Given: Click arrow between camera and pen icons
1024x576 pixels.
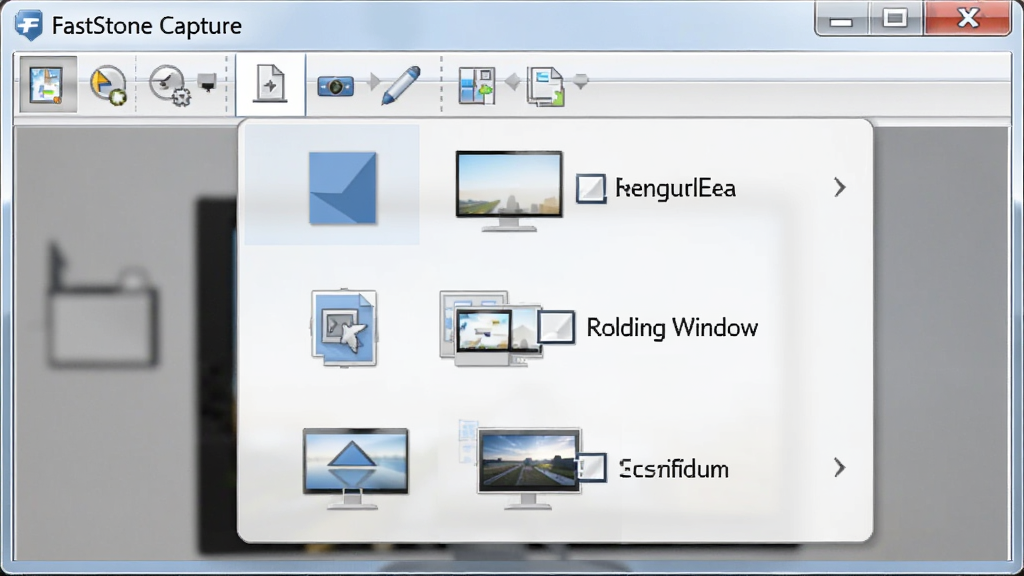Looking at the screenshot, I should click(374, 82).
